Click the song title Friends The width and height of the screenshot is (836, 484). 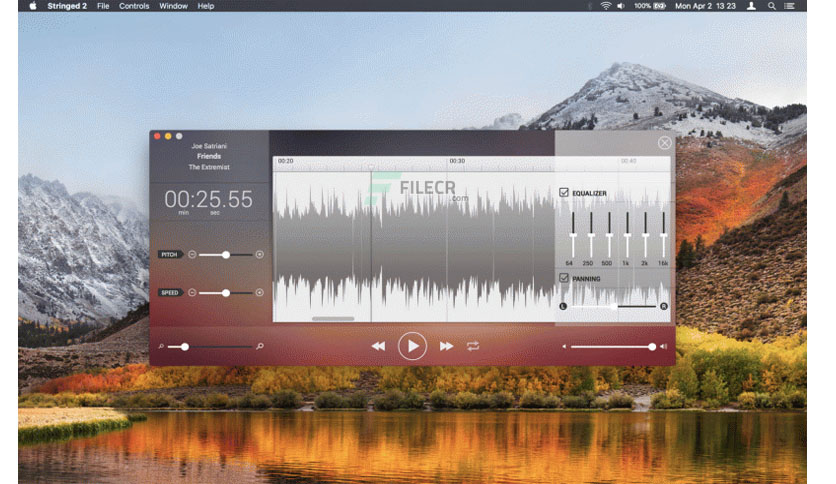[209, 156]
